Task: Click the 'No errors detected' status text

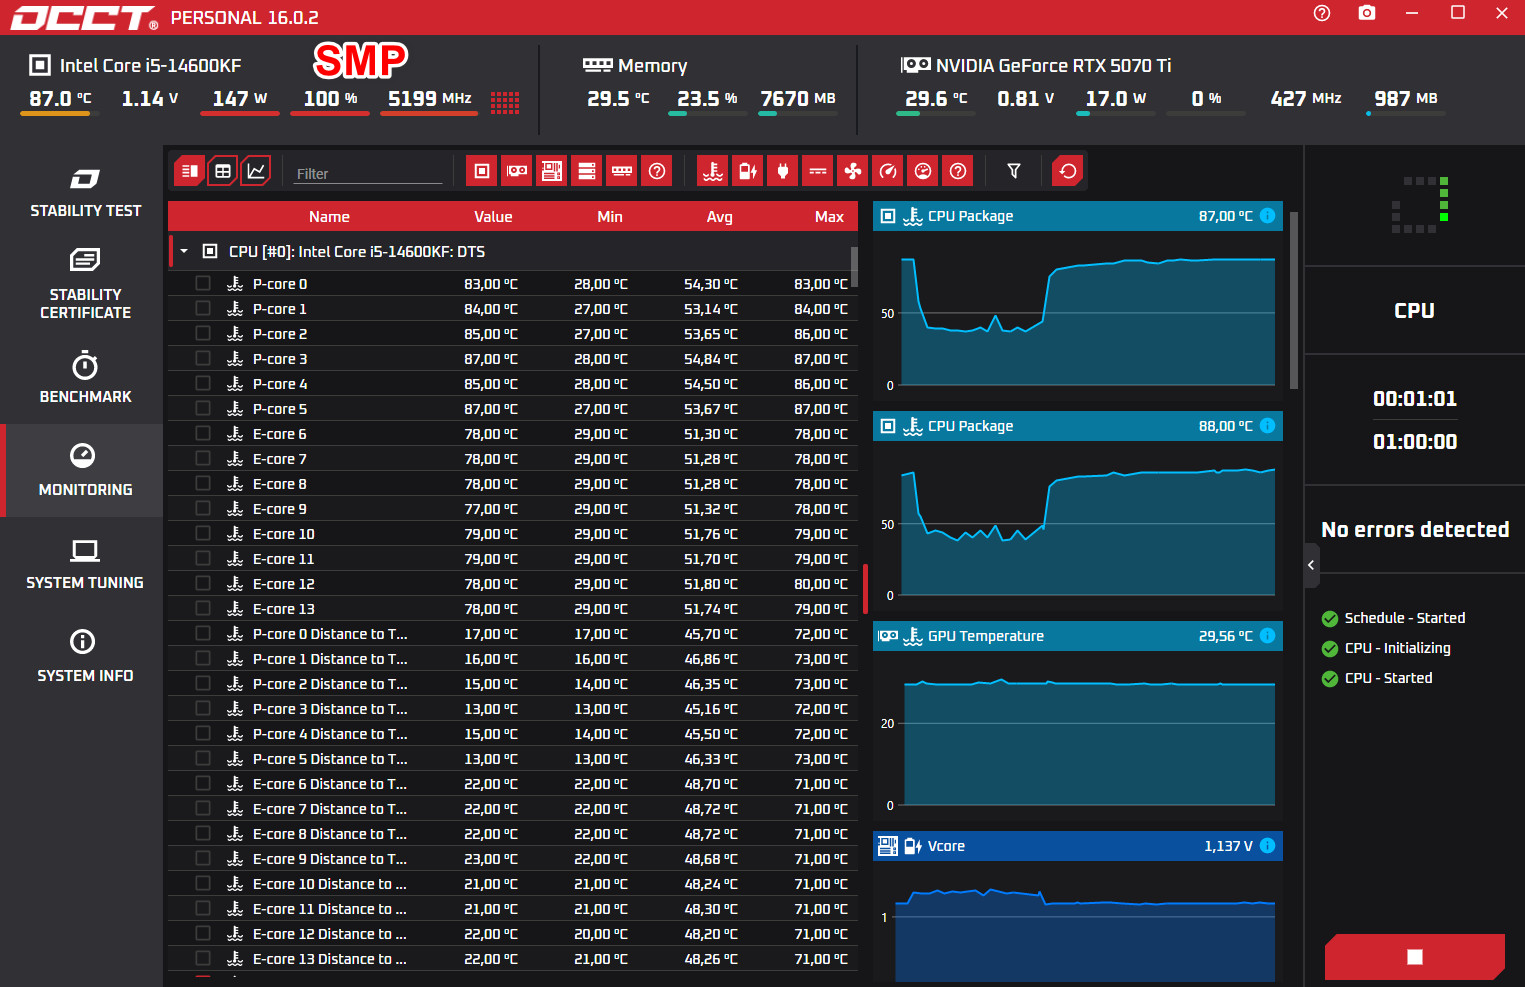Action: (1415, 529)
